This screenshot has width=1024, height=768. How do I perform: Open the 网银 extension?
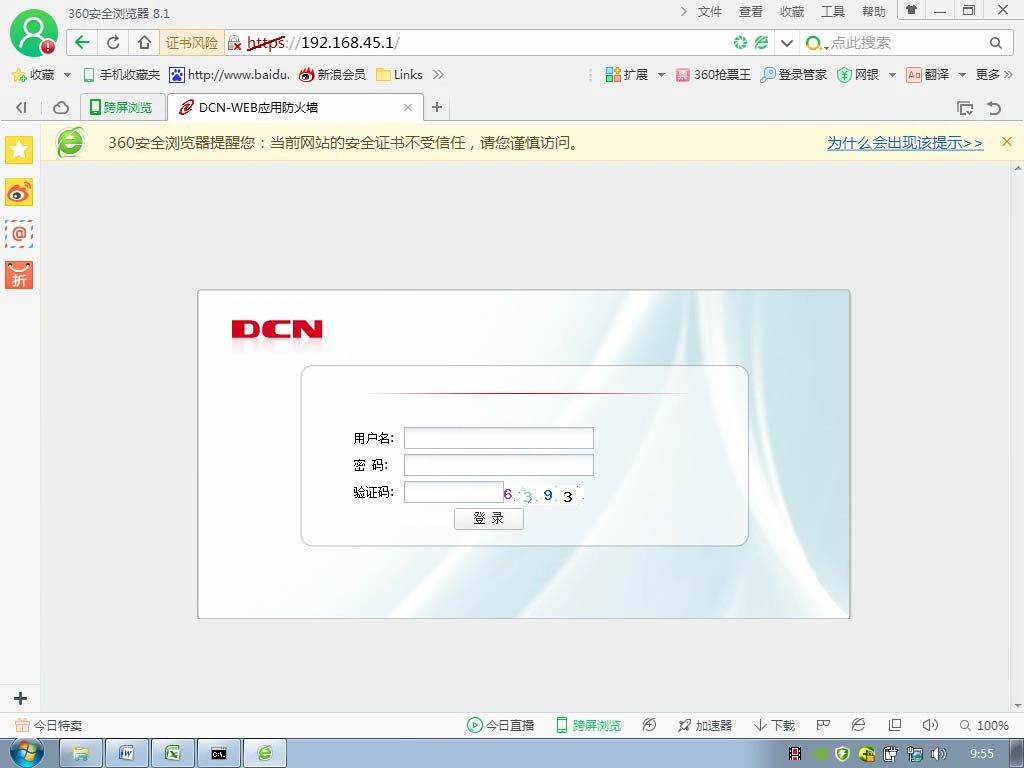tap(858, 75)
